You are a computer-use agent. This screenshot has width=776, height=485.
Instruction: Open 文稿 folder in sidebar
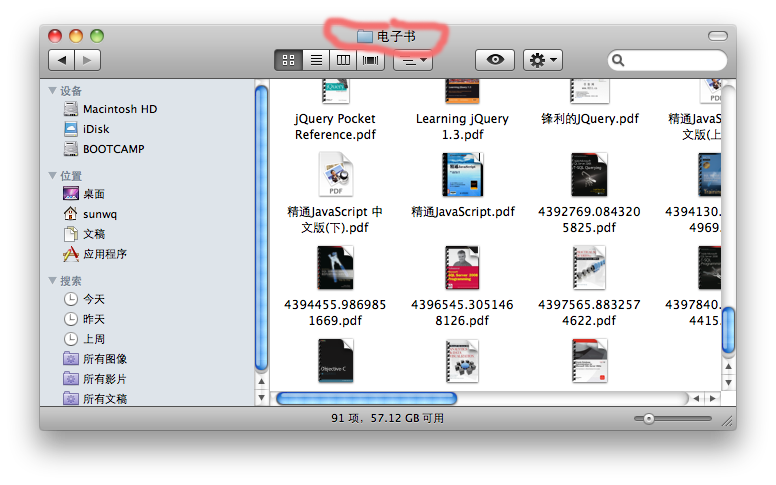click(84, 234)
